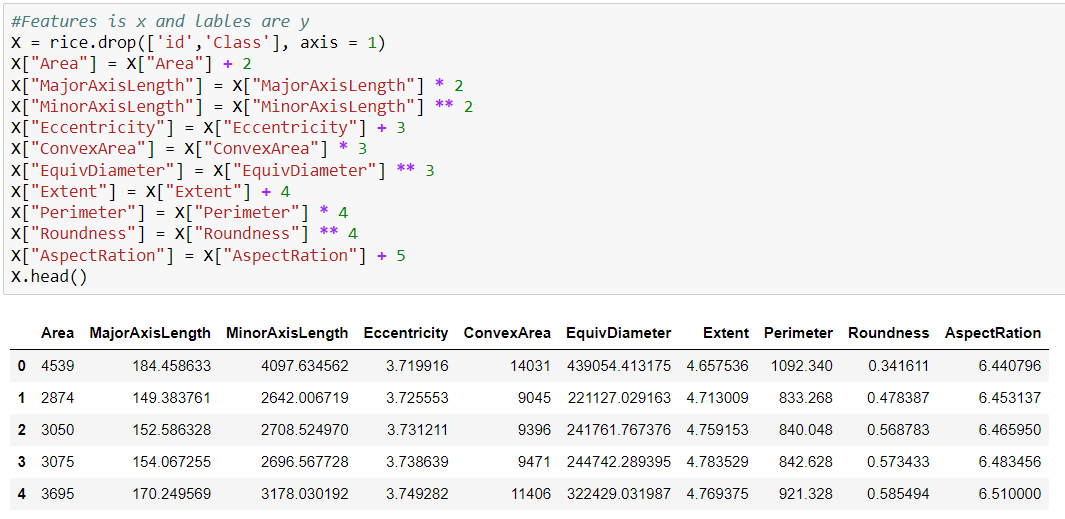
Task: Select ConvexArea value 9471
Action: 535,462
